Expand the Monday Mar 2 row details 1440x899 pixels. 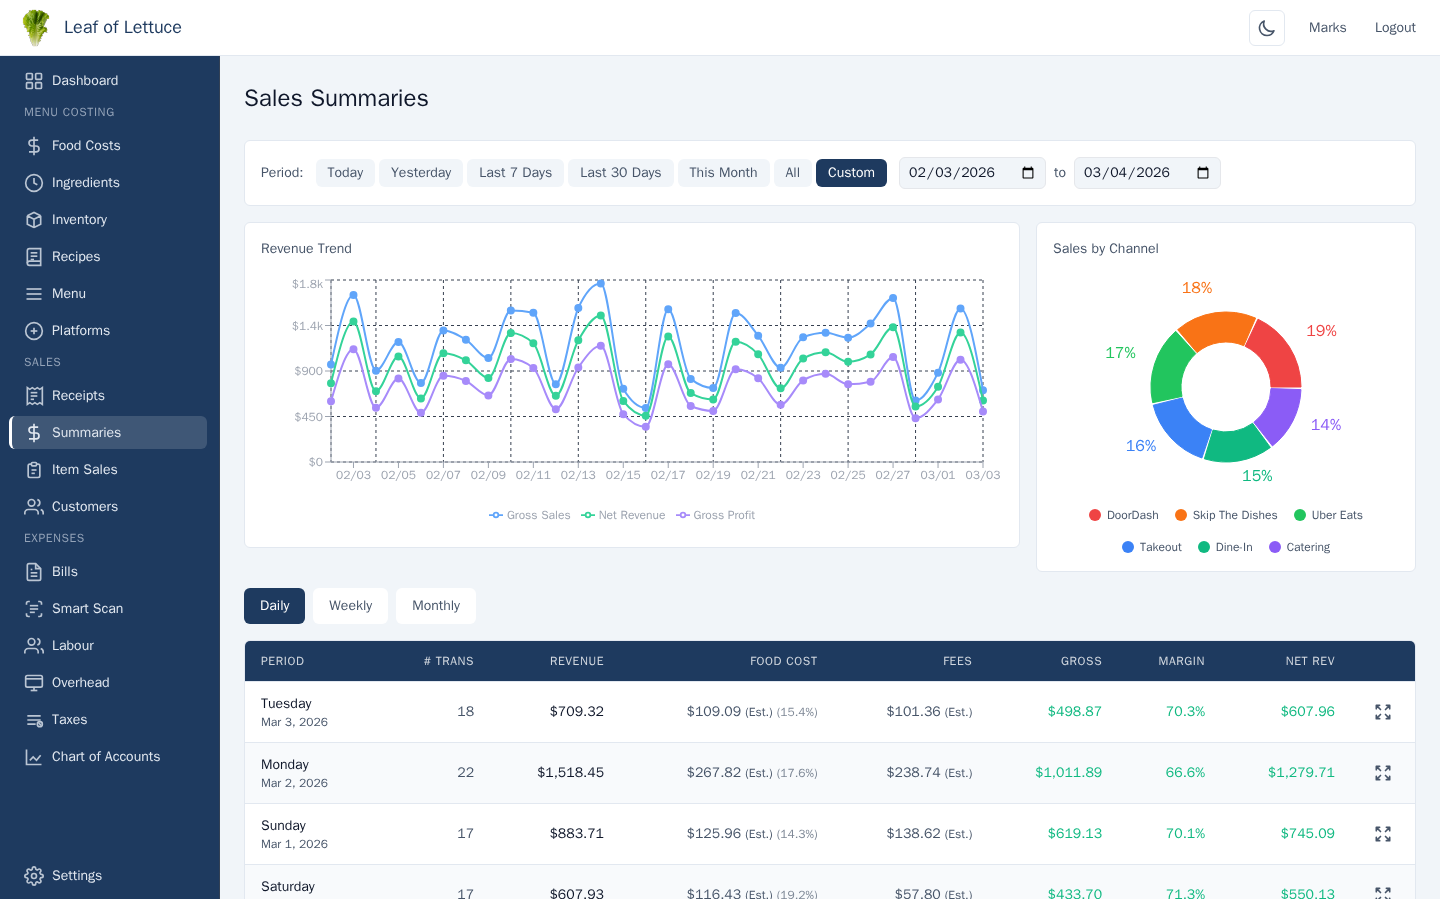[x=1383, y=773]
